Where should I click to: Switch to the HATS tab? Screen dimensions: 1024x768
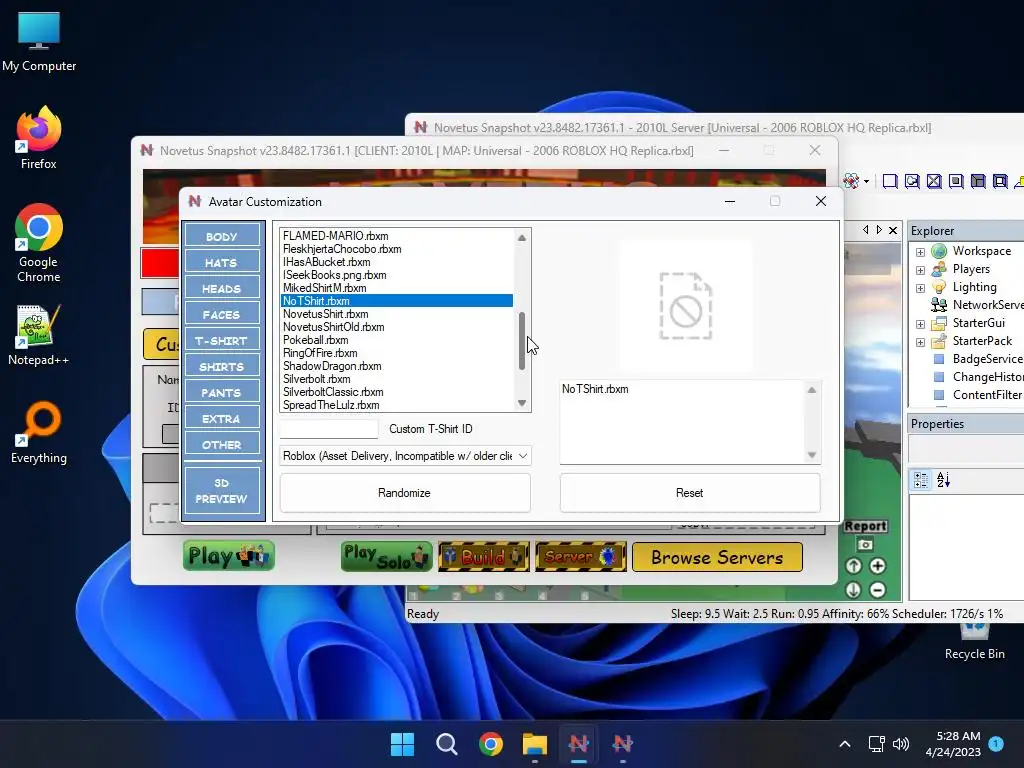click(222, 262)
